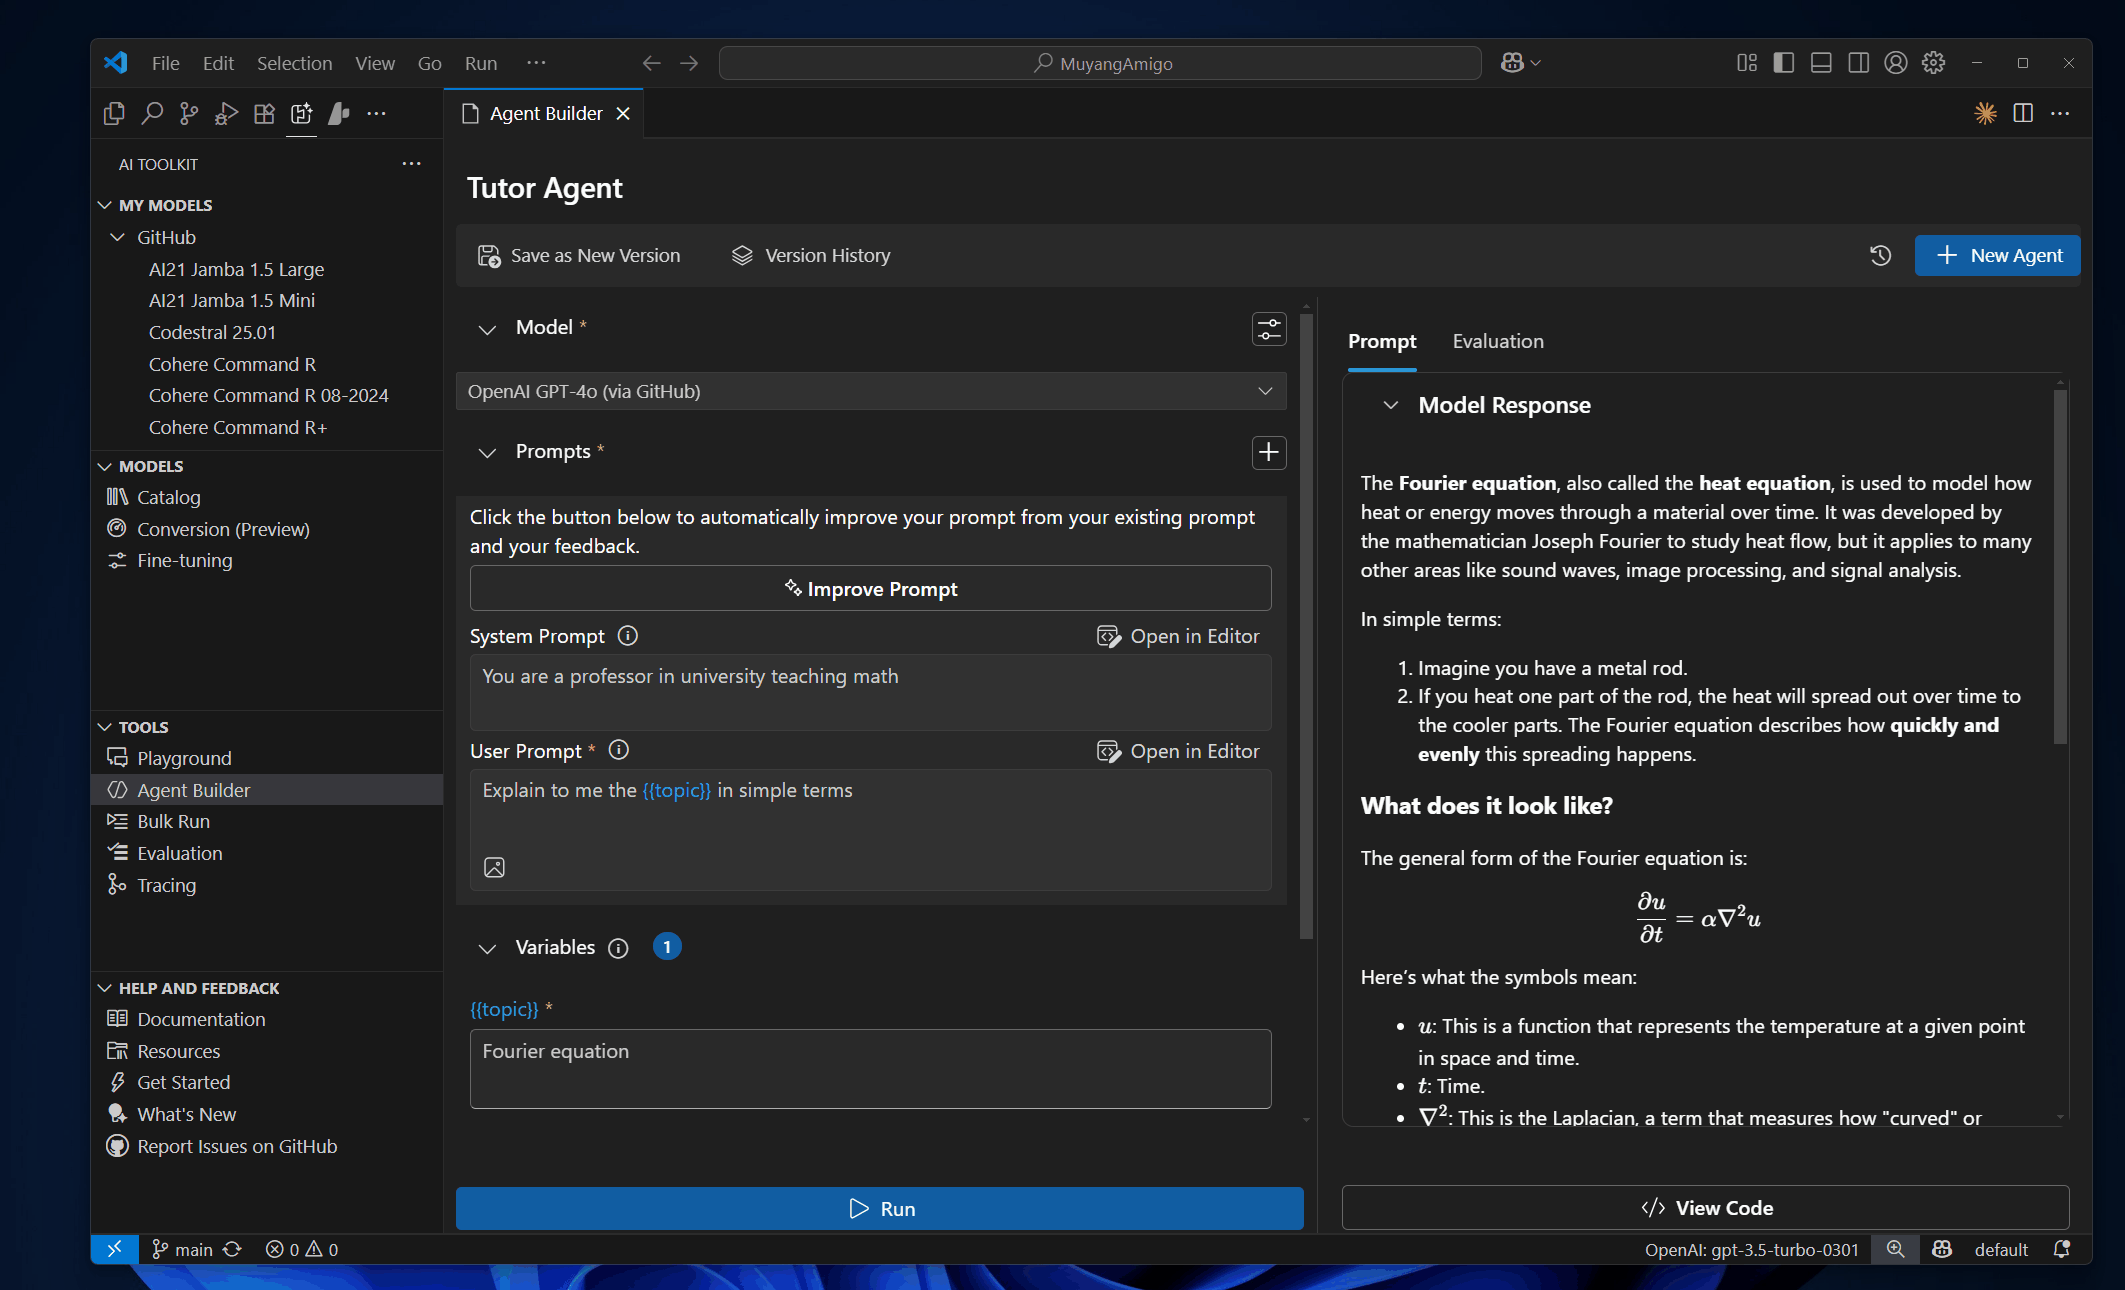Collapse the MODELS section

click(x=105, y=466)
